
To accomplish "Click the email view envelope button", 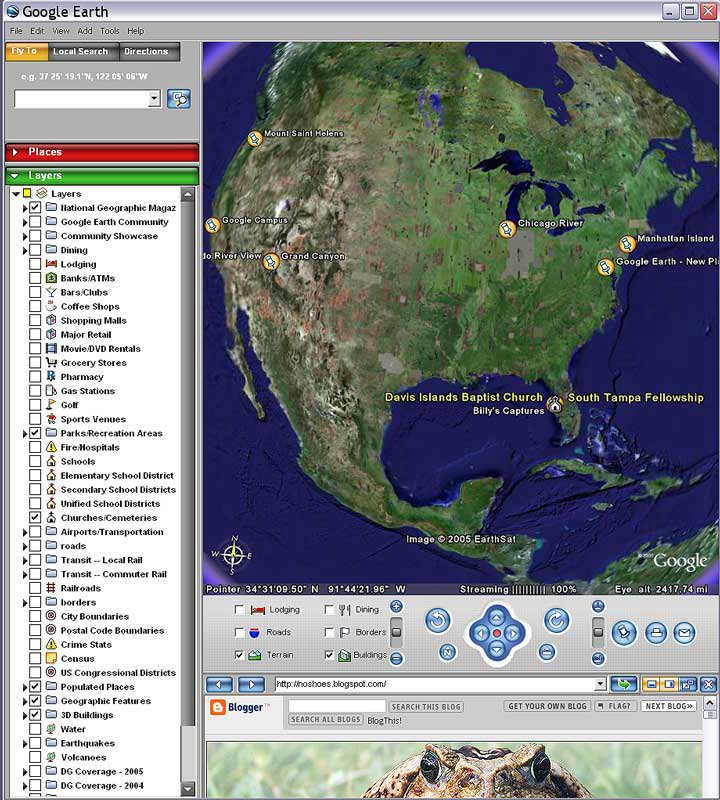I will pyautogui.click(x=684, y=633).
